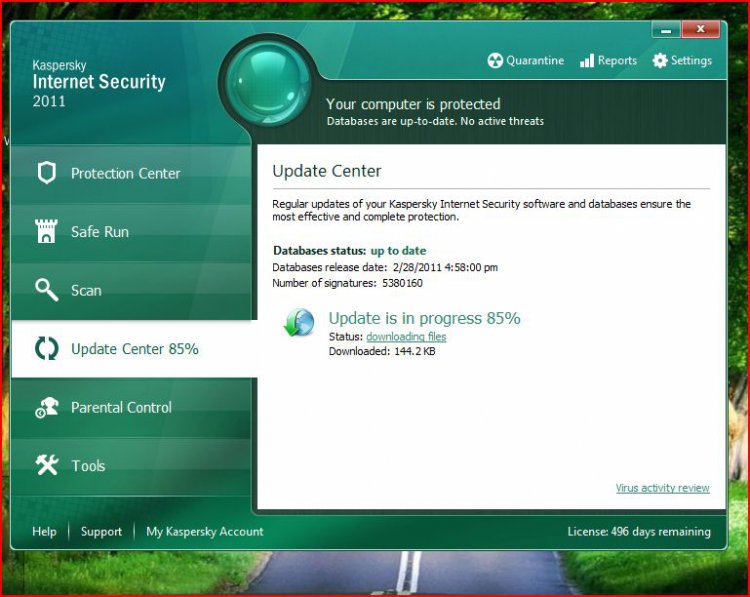This screenshot has width=750, height=597.
Task: Open the Safe Run section
Action: (x=131, y=232)
